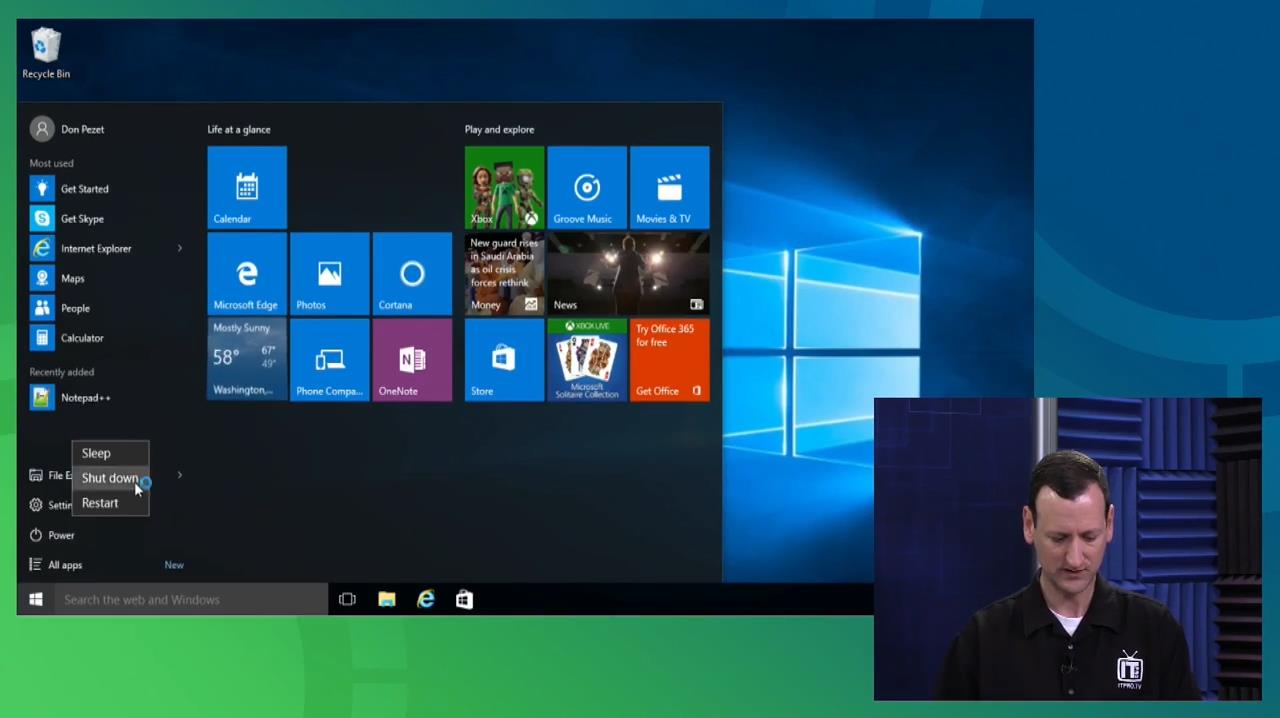Open the Money news tile
1280x718 pixels.
504,274
